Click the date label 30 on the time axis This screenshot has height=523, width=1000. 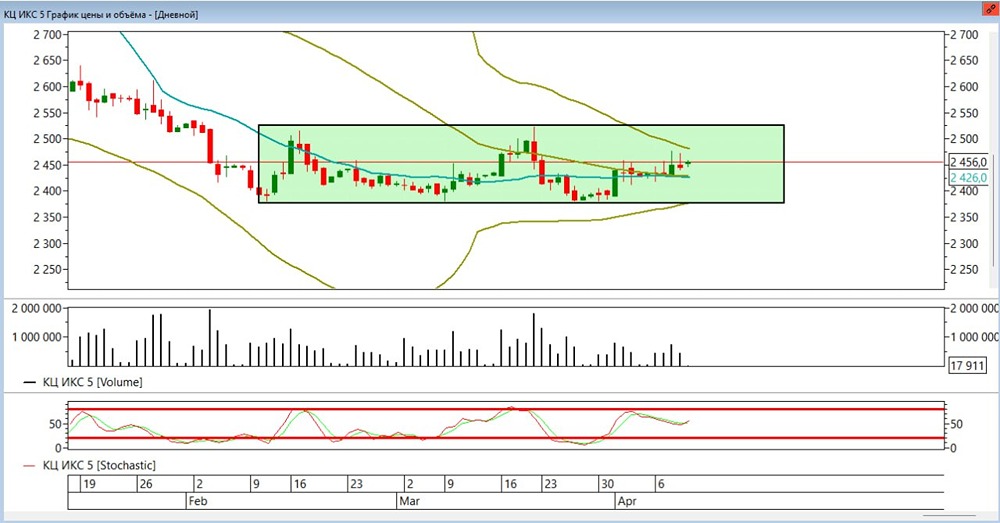click(607, 484)
